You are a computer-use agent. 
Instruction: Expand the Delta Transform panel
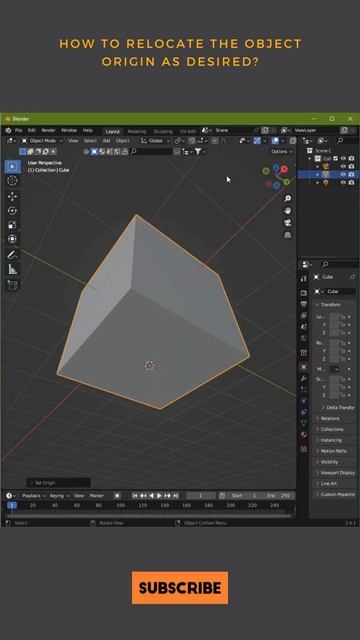point(338,408)
